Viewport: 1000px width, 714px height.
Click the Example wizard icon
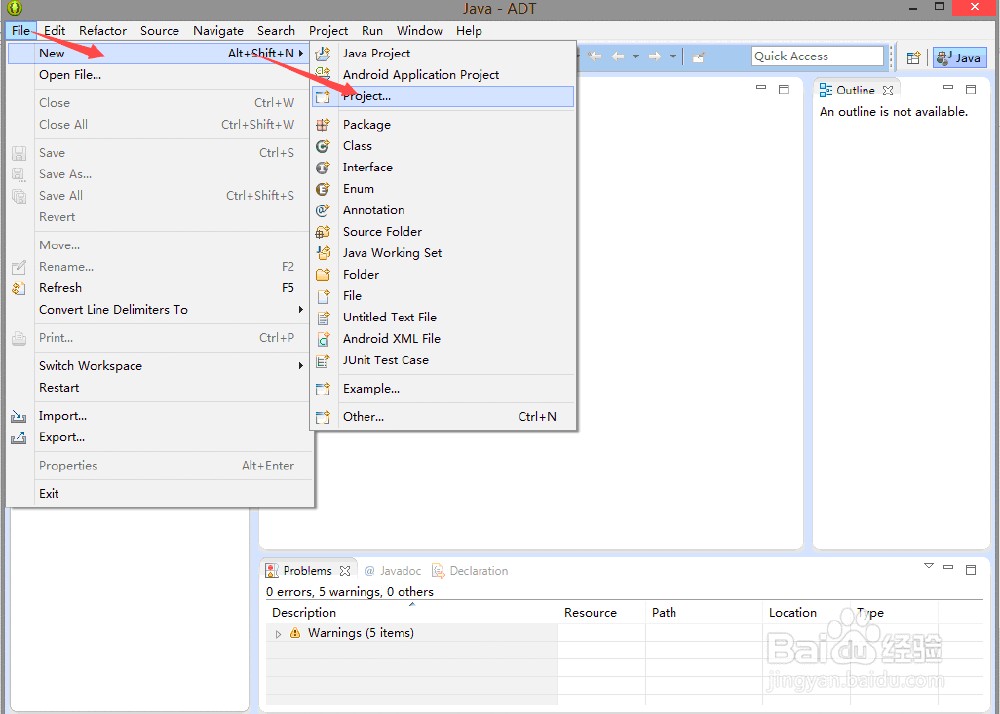pos(323,389)
